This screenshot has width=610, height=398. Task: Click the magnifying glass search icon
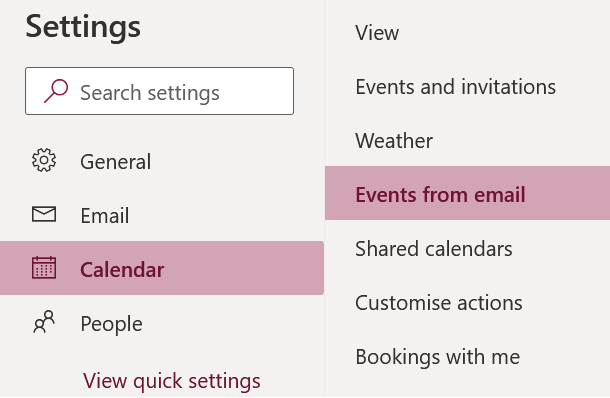pyautogui.click(x=56, y=91)
